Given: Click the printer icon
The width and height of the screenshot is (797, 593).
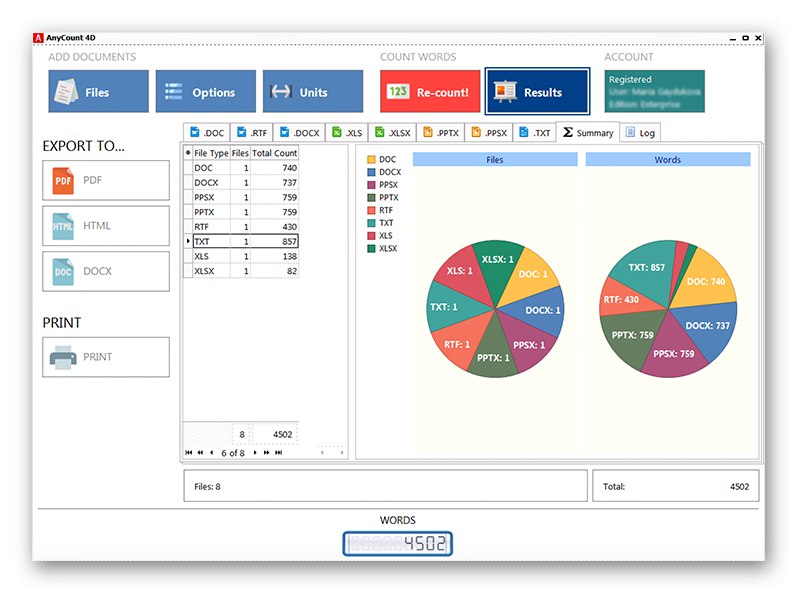Looking at the screenshot, I should click(63, 357).
